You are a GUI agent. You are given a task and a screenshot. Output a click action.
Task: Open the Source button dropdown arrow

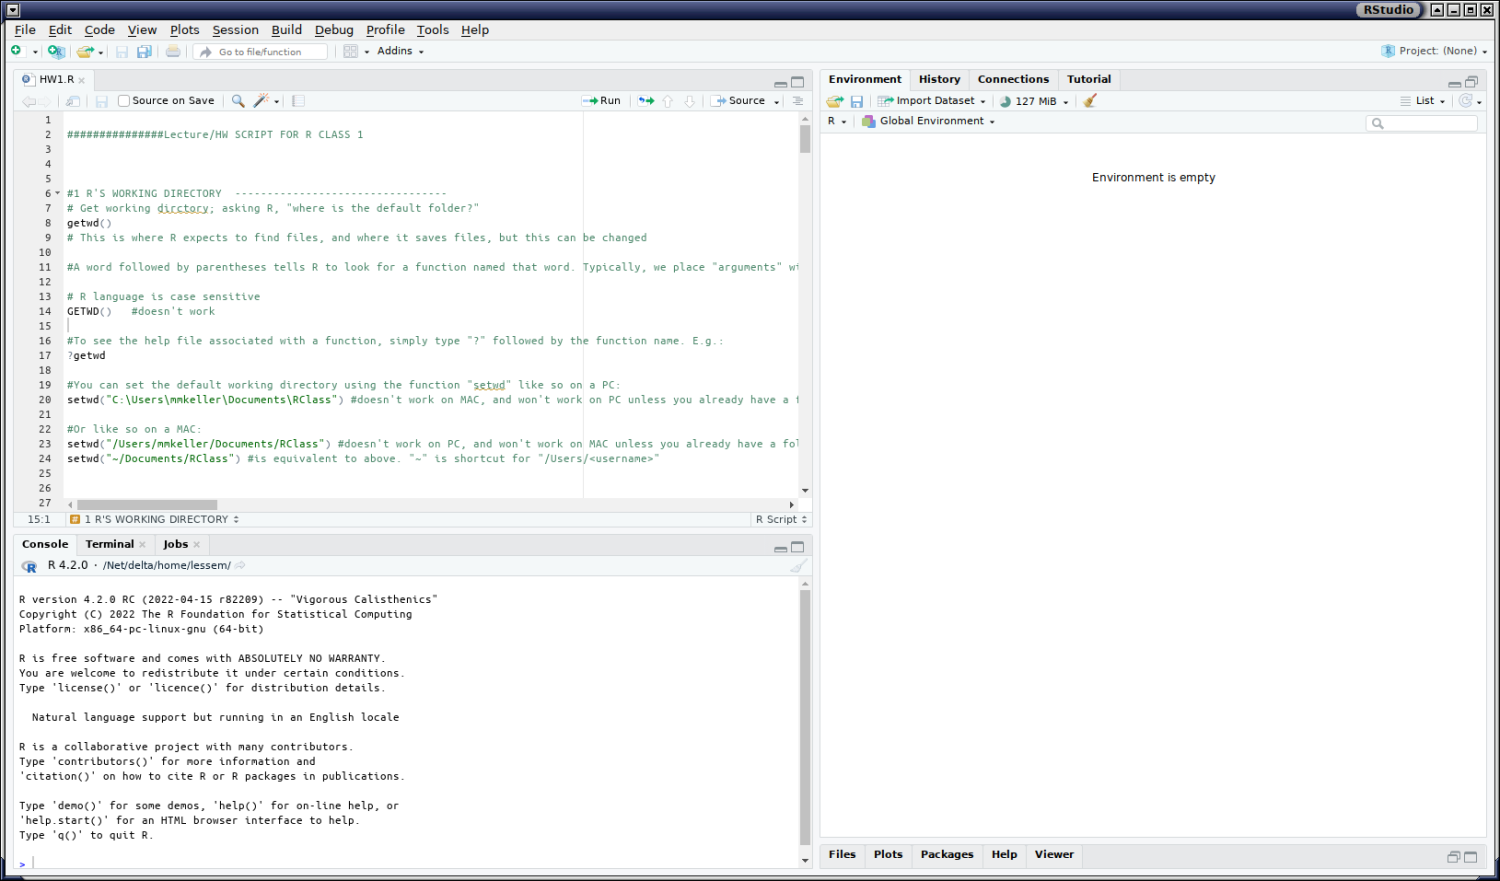coord(777,102)
